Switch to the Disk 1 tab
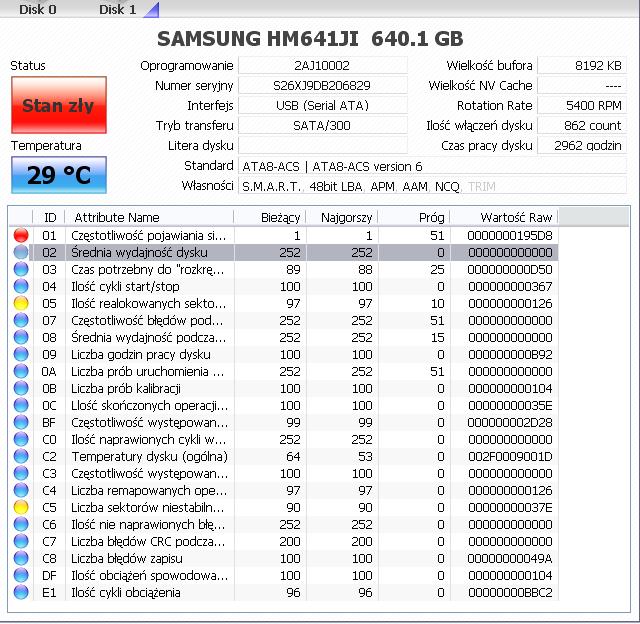This screenshot has height=624, width=640. pos(118,9)
